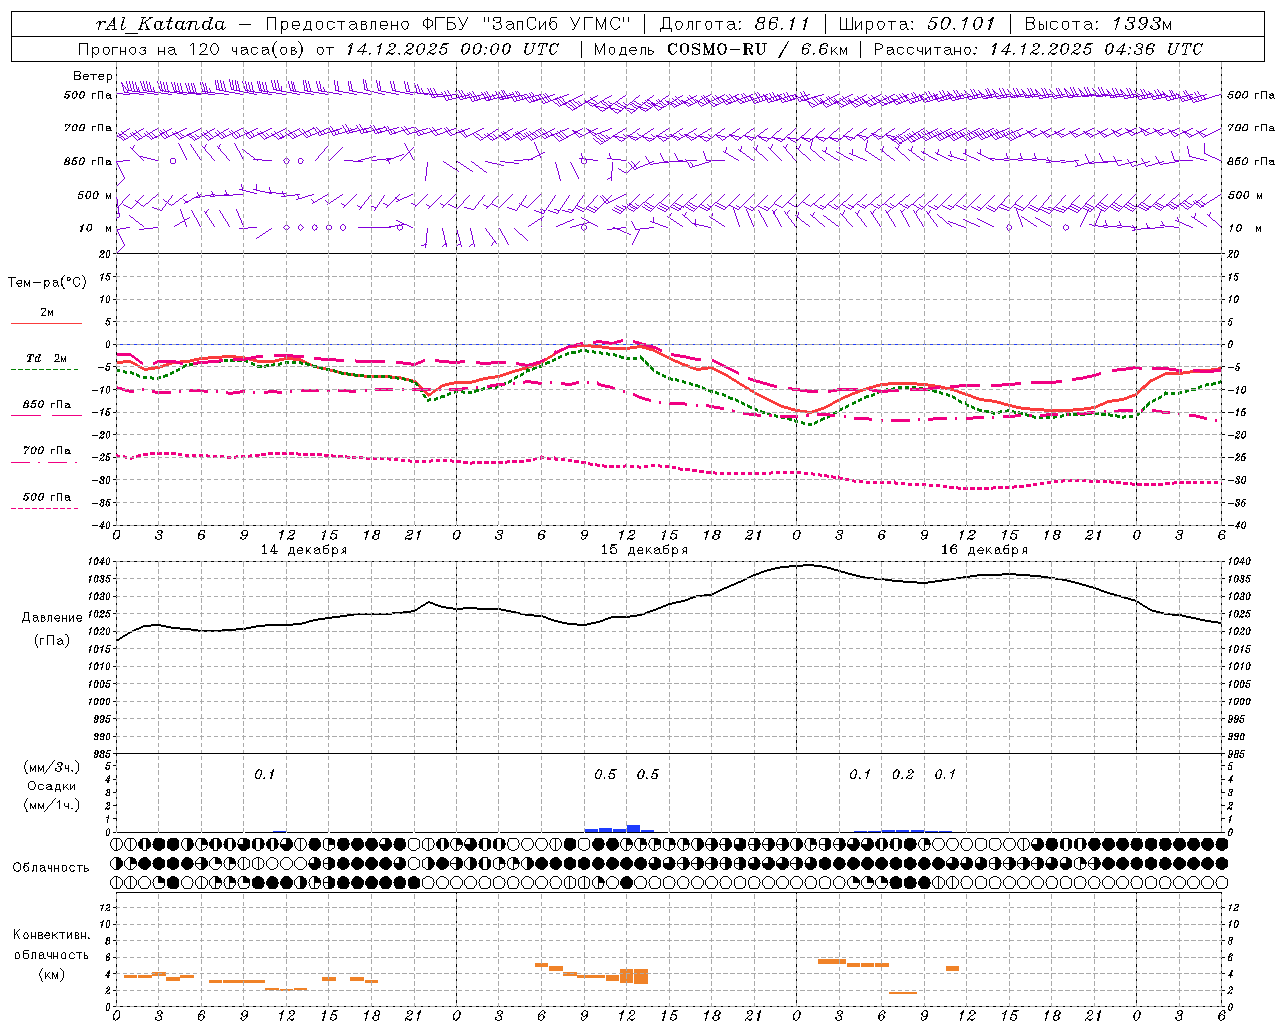1280x1024 pixels.
Task: Click left 500 гПа wind level label under Ветер
Action: tap(88, 95)
